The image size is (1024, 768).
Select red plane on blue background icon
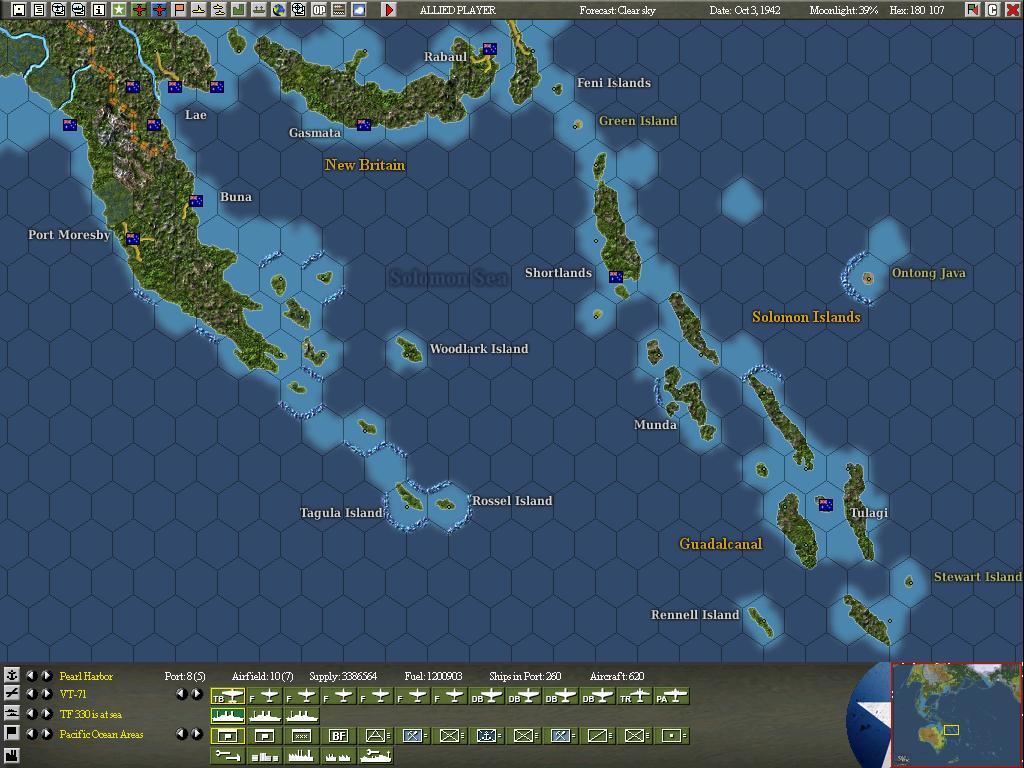tap(159, 10)
